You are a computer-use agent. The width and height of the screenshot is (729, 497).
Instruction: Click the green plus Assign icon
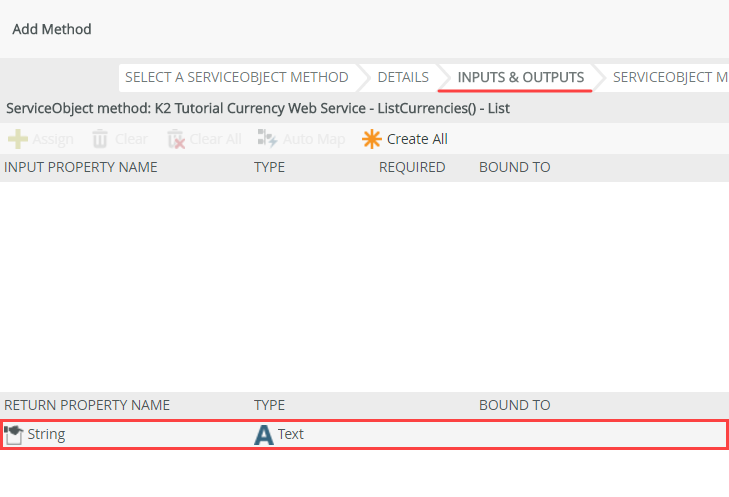coord(17,139)
